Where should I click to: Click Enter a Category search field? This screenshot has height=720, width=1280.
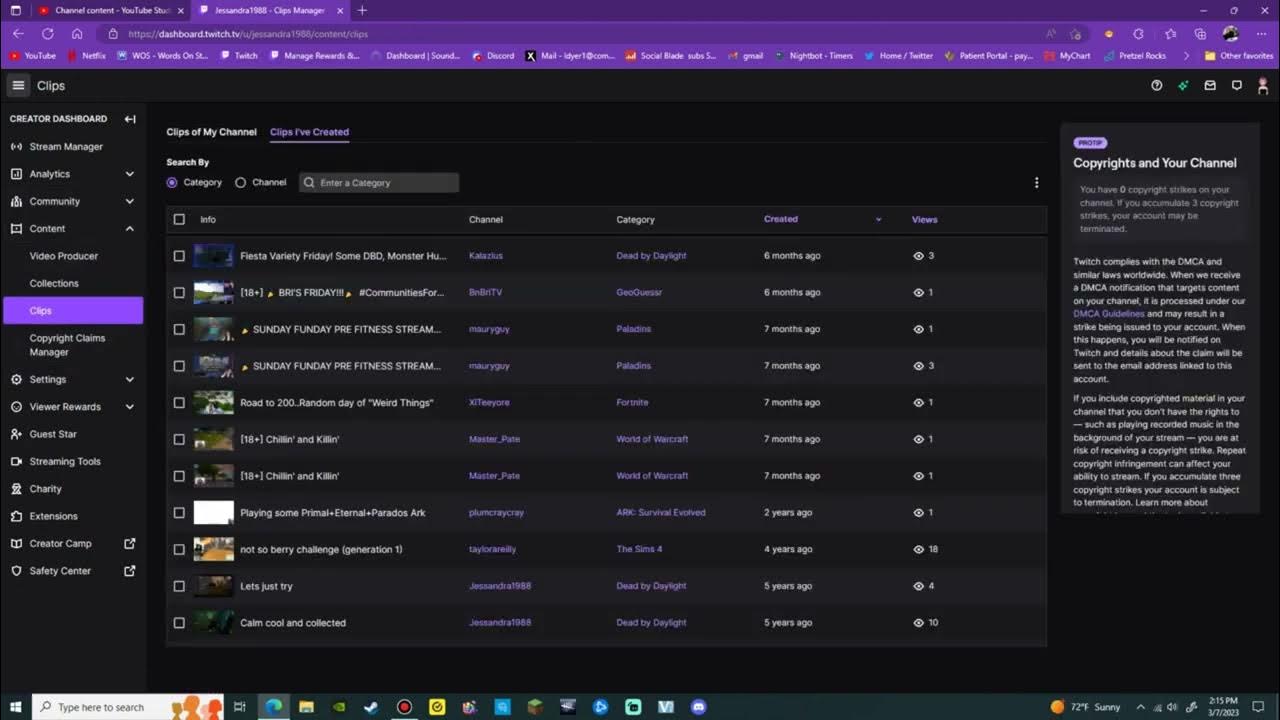(x=379, y=183)
